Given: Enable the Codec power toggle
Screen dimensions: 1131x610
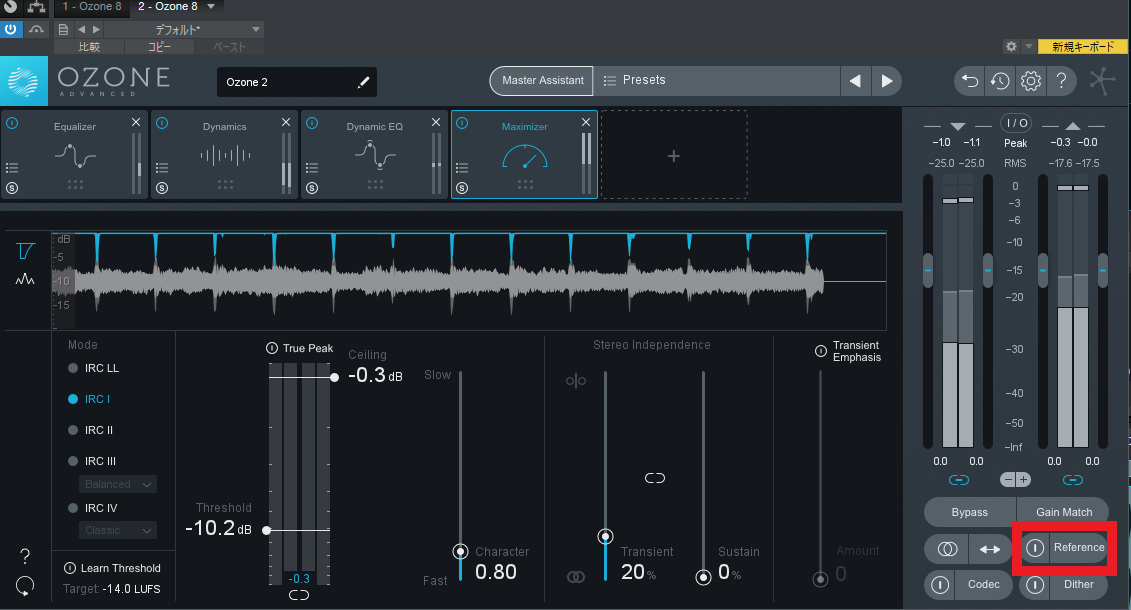Looking at the screenshot, I should [940, 585].
